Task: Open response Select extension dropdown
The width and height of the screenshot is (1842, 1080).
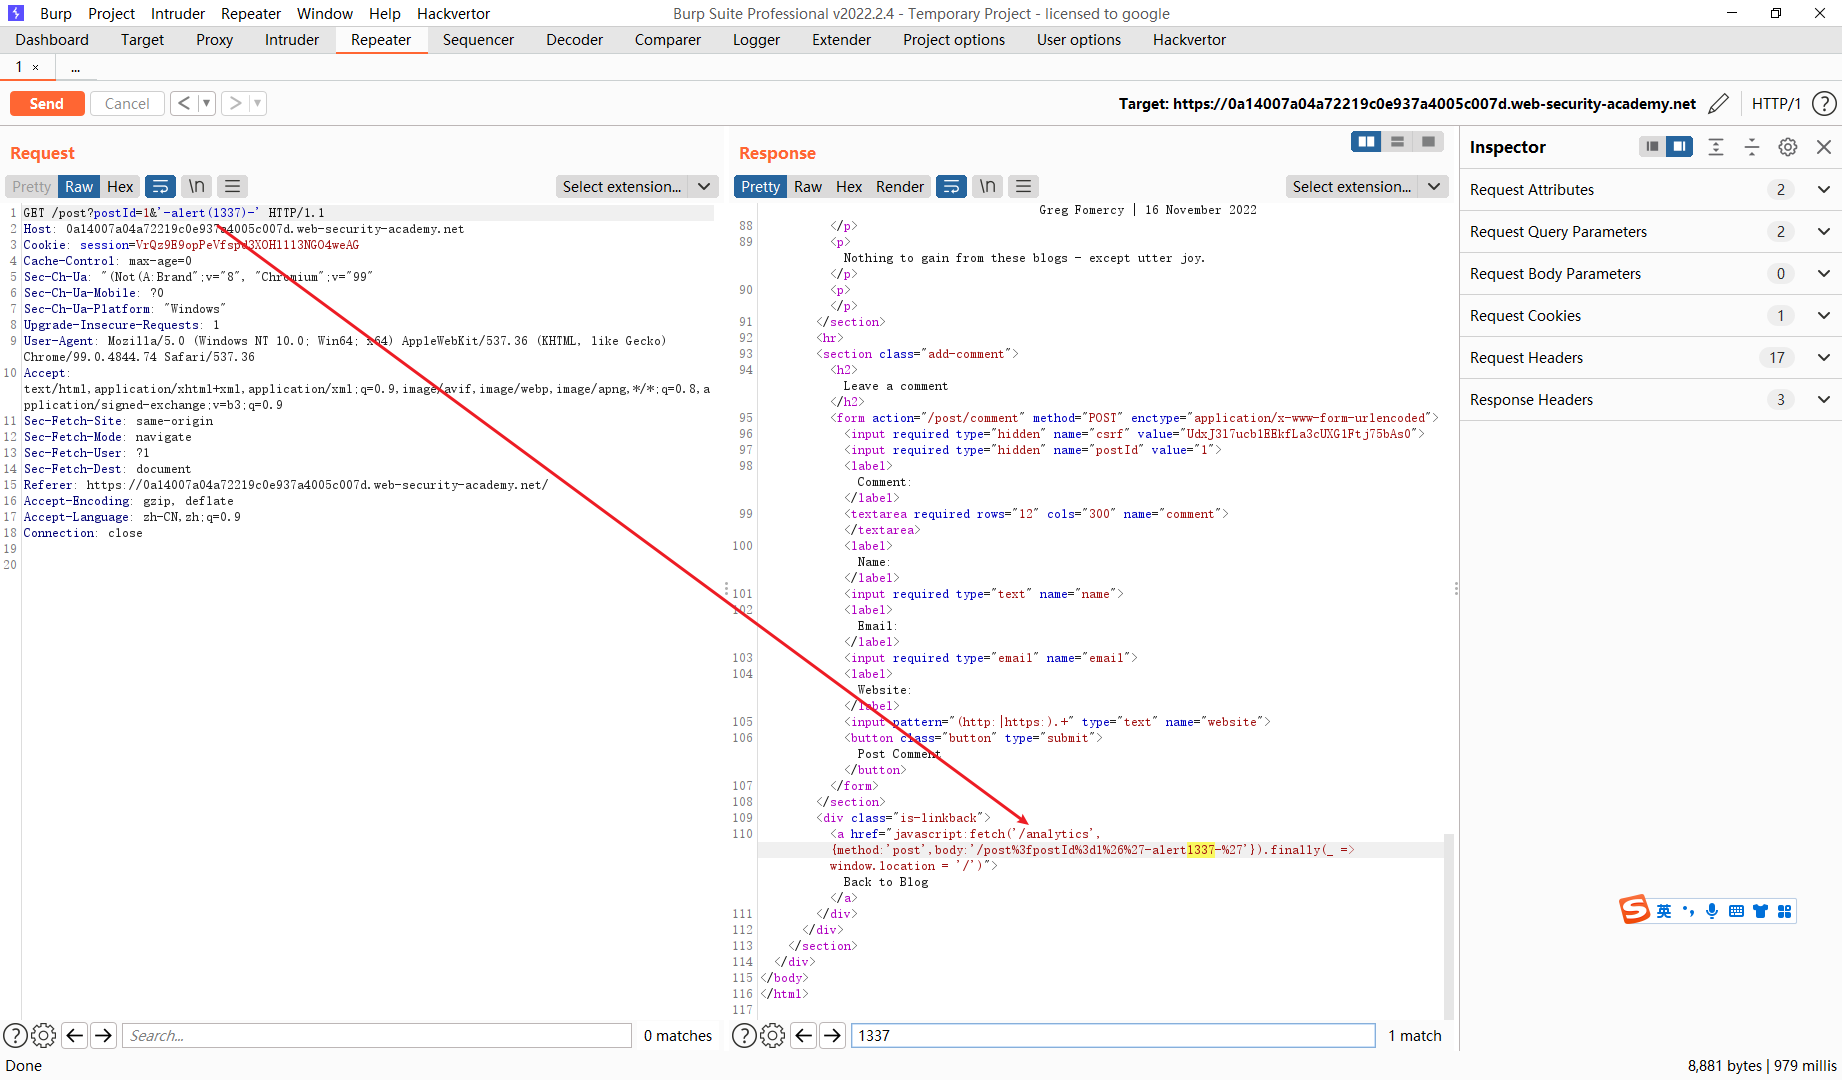Action: pos(1367,187)
